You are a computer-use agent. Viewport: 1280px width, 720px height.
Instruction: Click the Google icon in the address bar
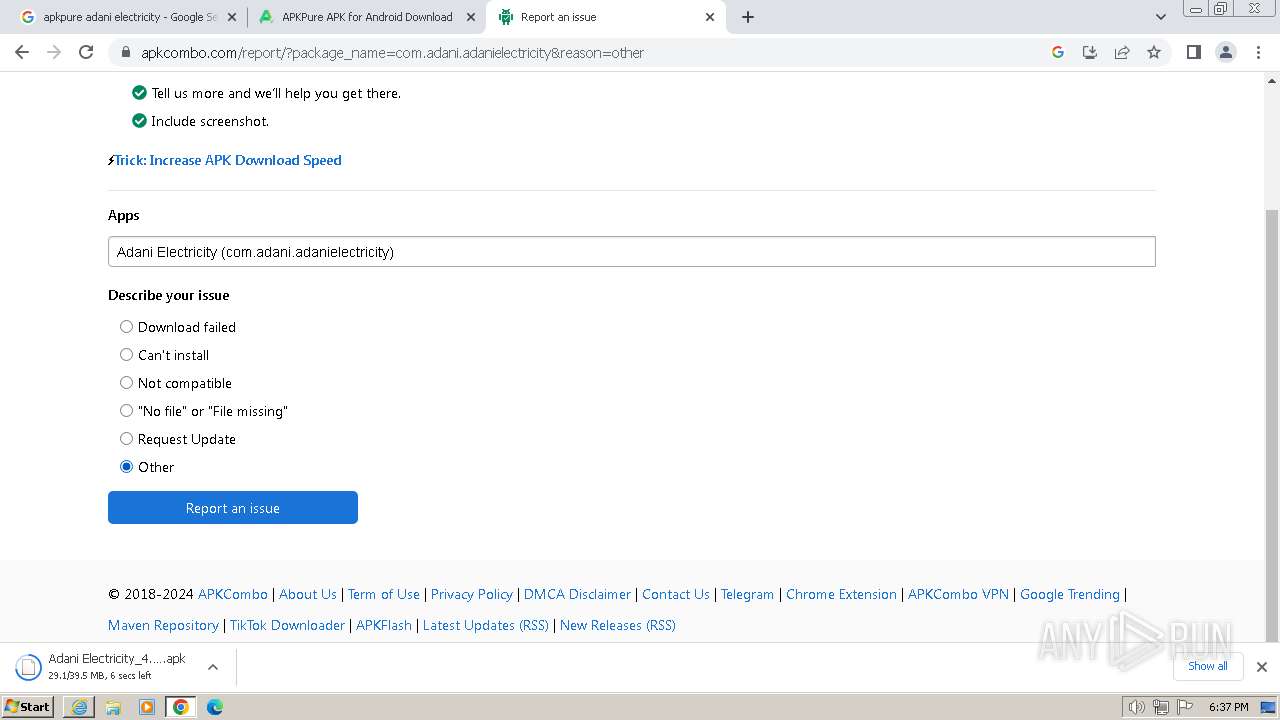[x=1058, y=52]
